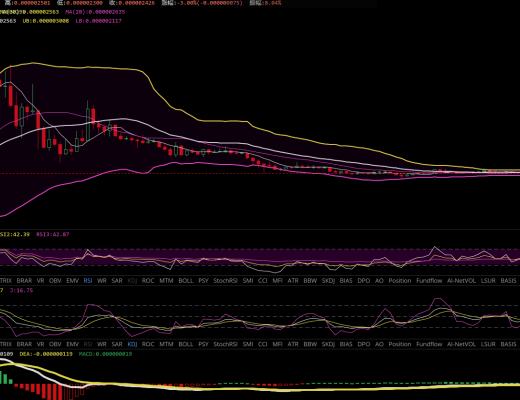
Task: Click dimmed KDJ tab beneath the RSI chart
Action: (x=132, y=281)
